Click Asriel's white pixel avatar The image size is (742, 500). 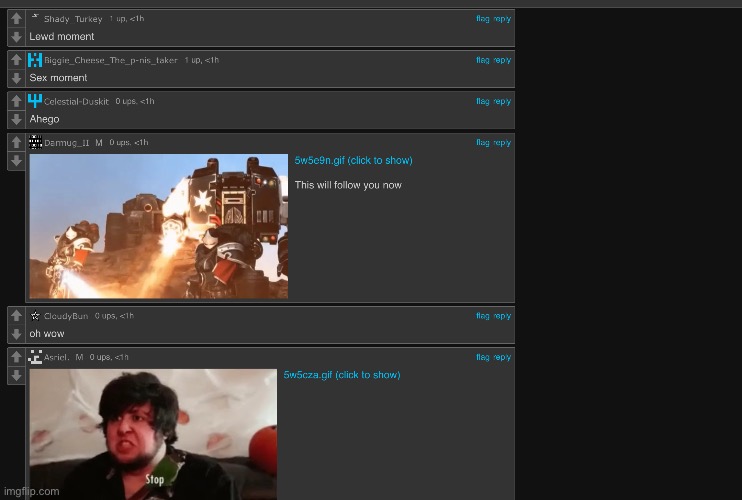click(35, 357)
